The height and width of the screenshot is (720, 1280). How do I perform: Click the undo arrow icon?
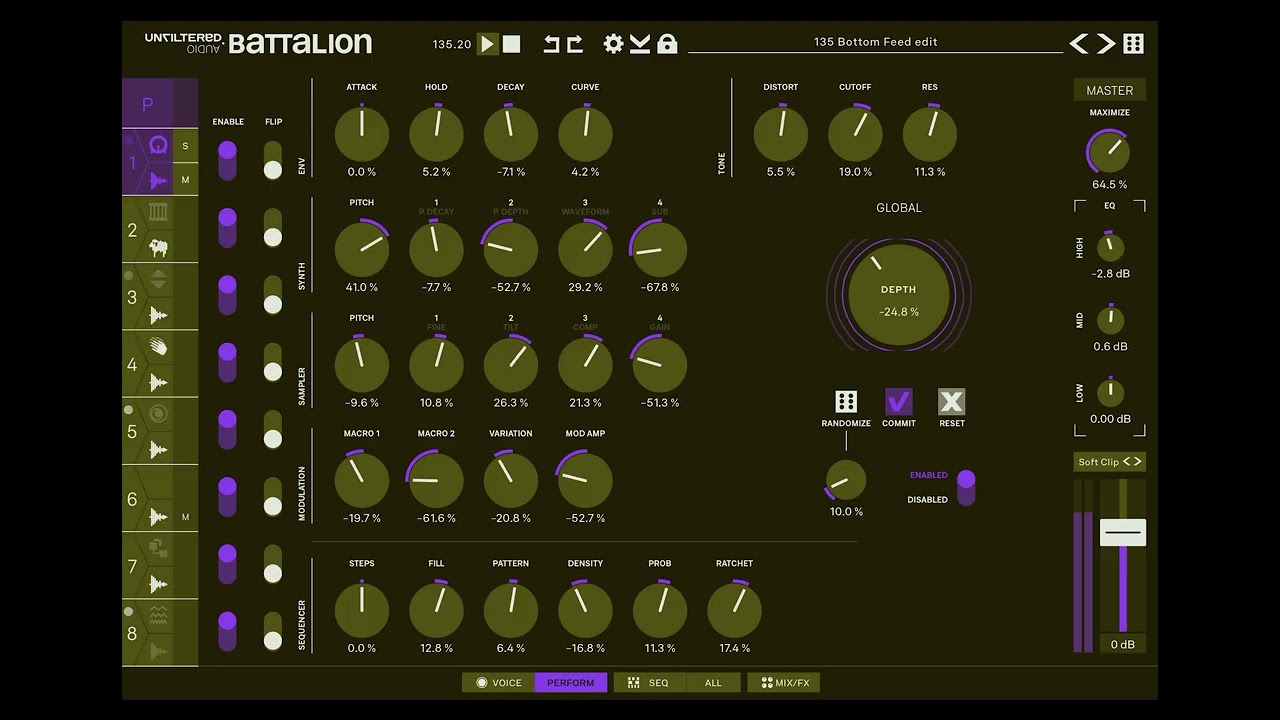click(x=551, y=44)
